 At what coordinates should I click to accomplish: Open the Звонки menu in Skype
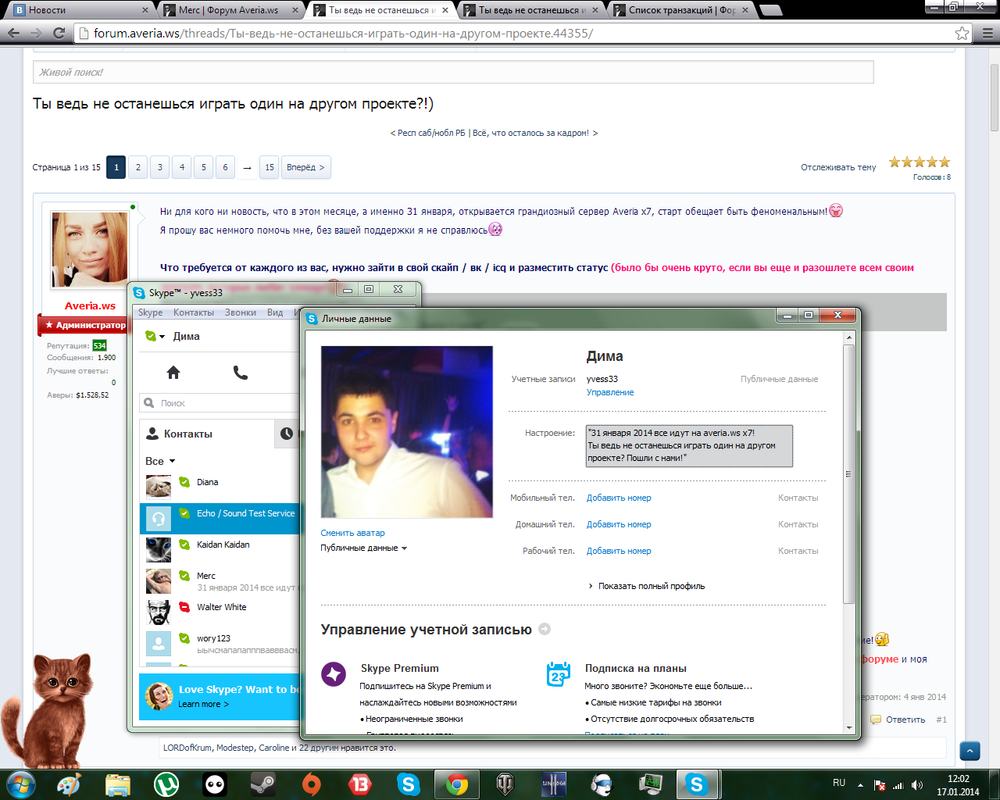coord(240,313)
